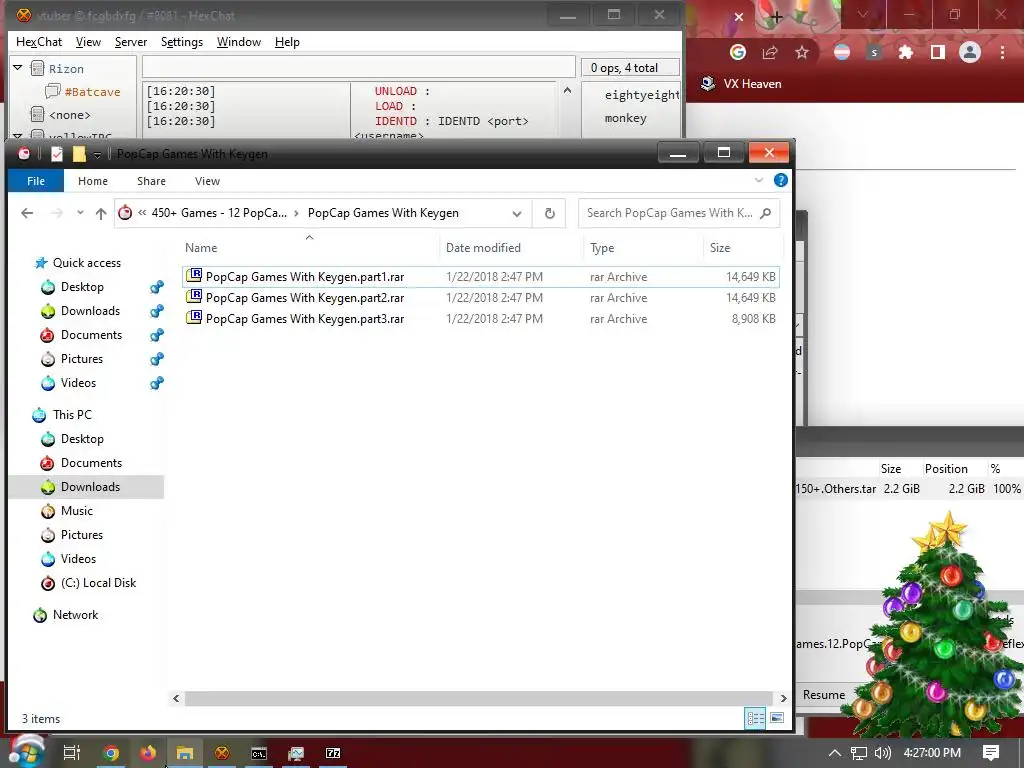This screenshot has width=1024, height=768.
Task: Open the Settings menu in HexChat
Action: pos(182,42)
